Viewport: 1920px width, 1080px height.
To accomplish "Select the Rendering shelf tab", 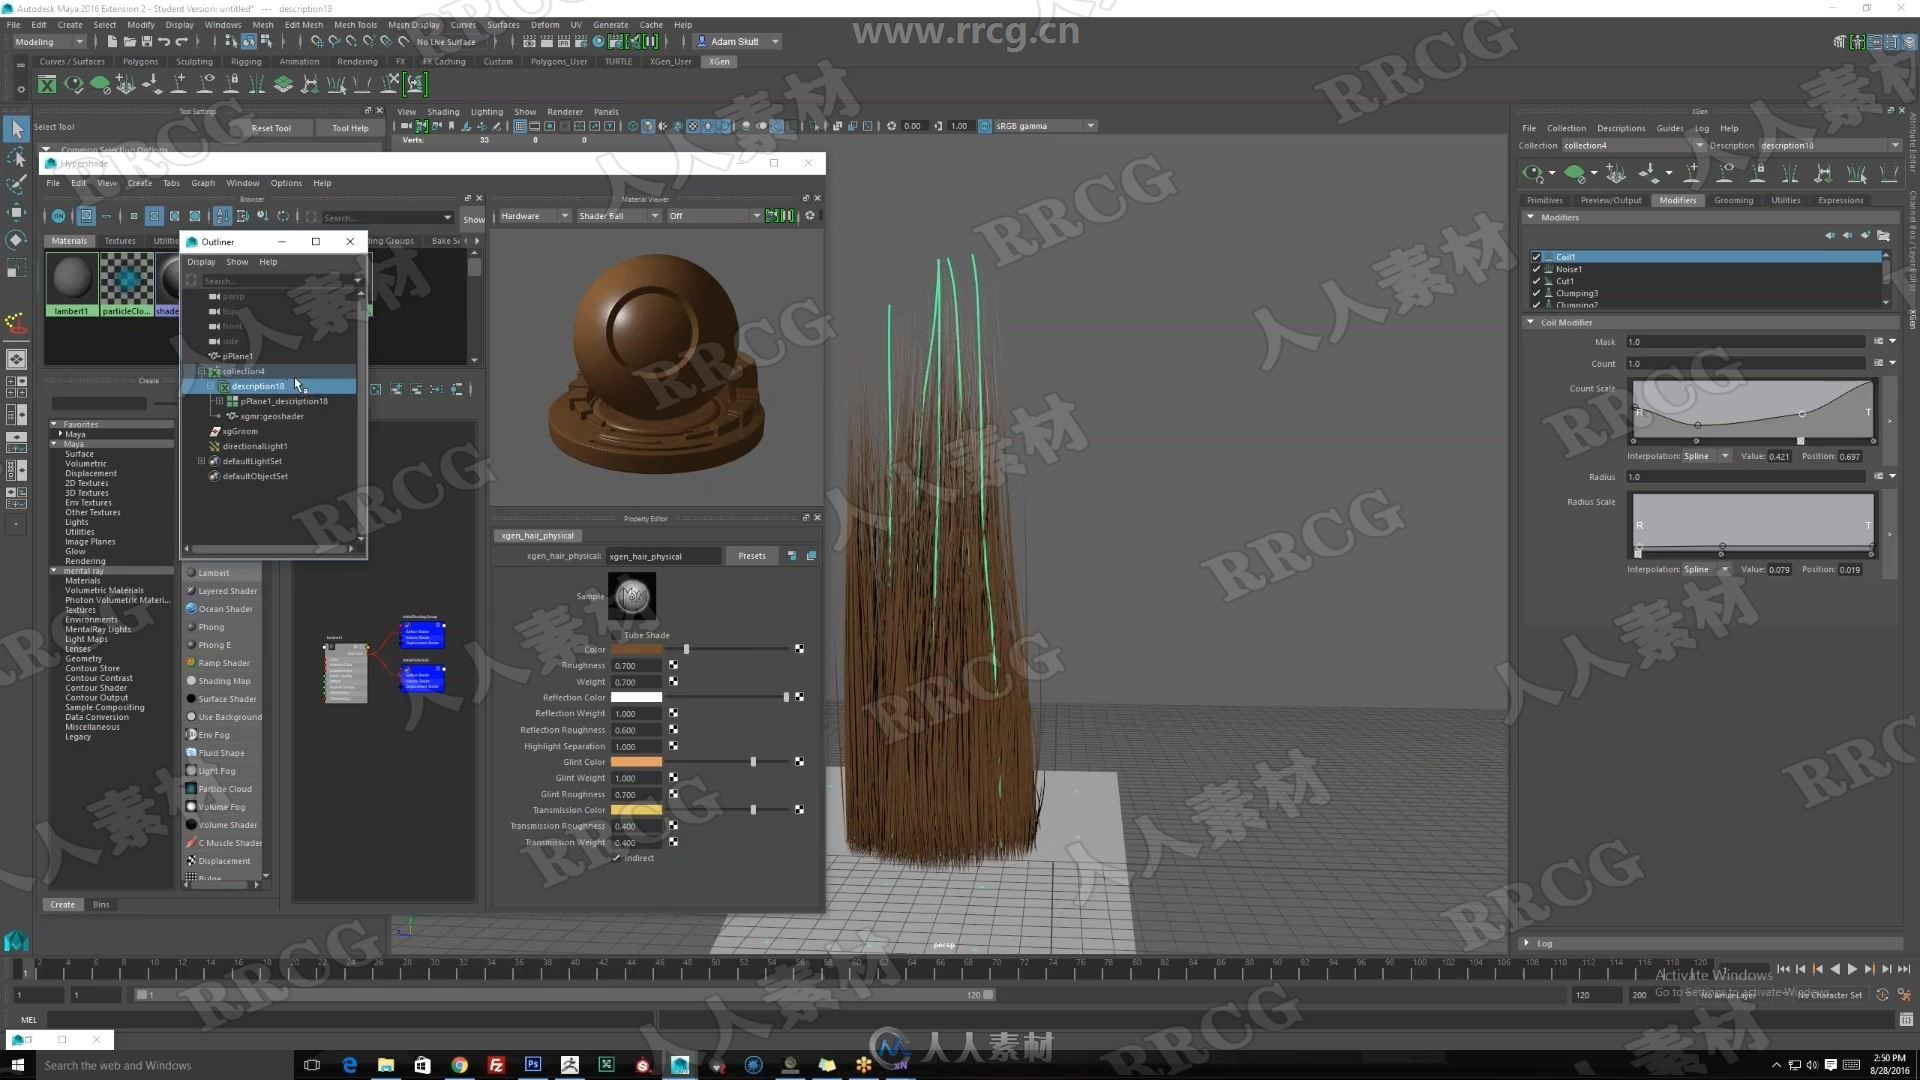I will tap(357, 61).
